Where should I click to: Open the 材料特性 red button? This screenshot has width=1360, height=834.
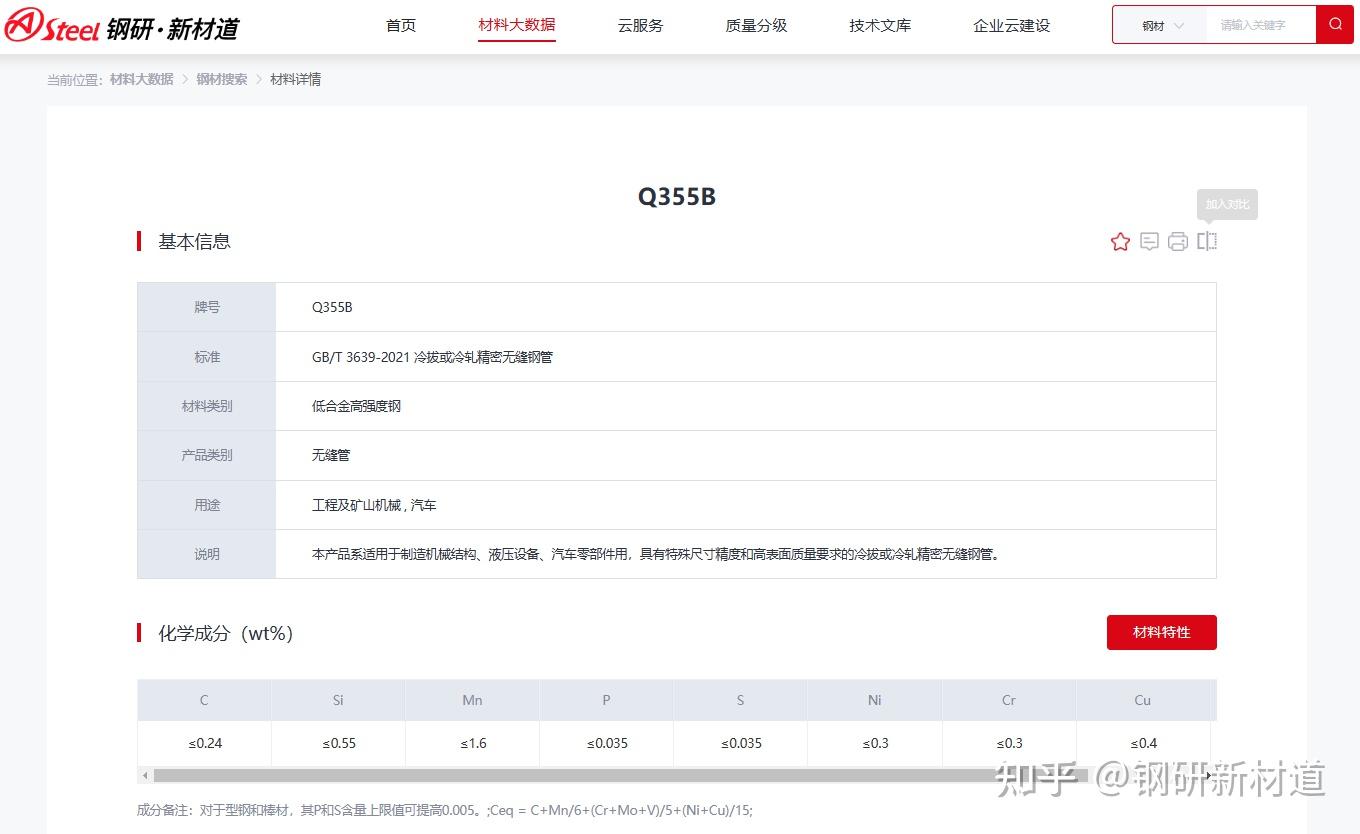(1161, 632)
